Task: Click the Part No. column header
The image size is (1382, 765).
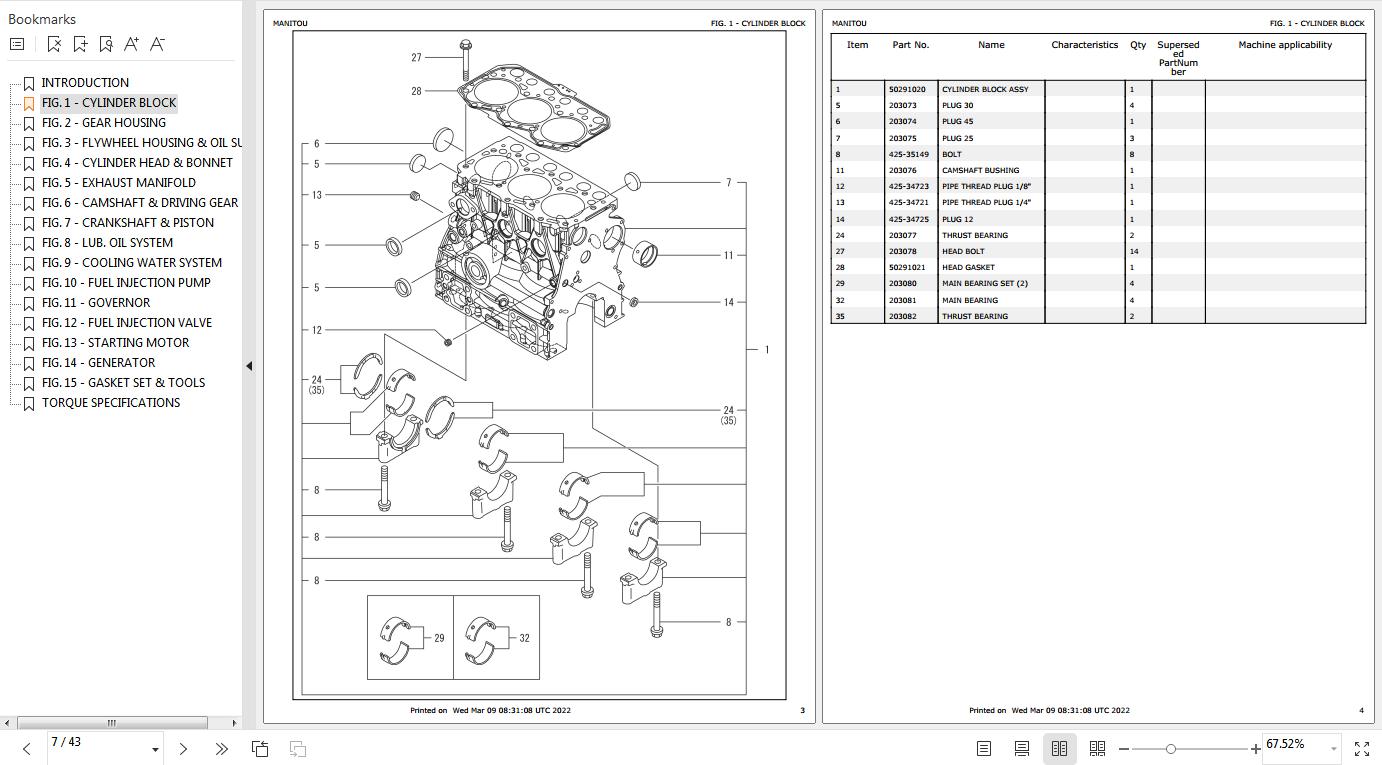Action: click(911, 45)
